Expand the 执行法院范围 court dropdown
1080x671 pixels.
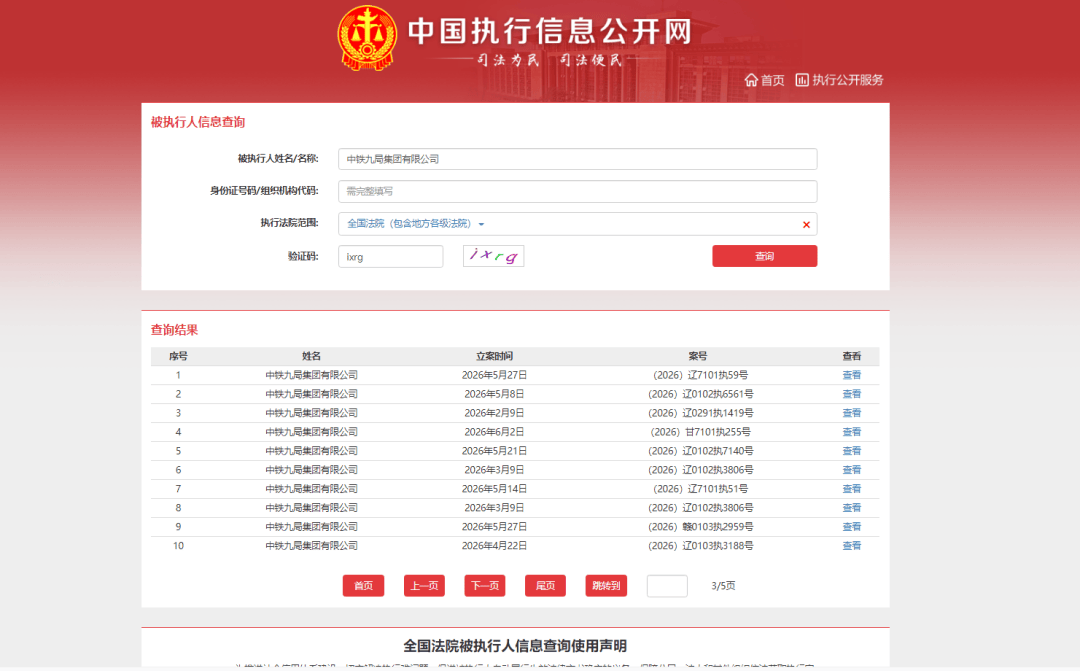click(415, 224)
